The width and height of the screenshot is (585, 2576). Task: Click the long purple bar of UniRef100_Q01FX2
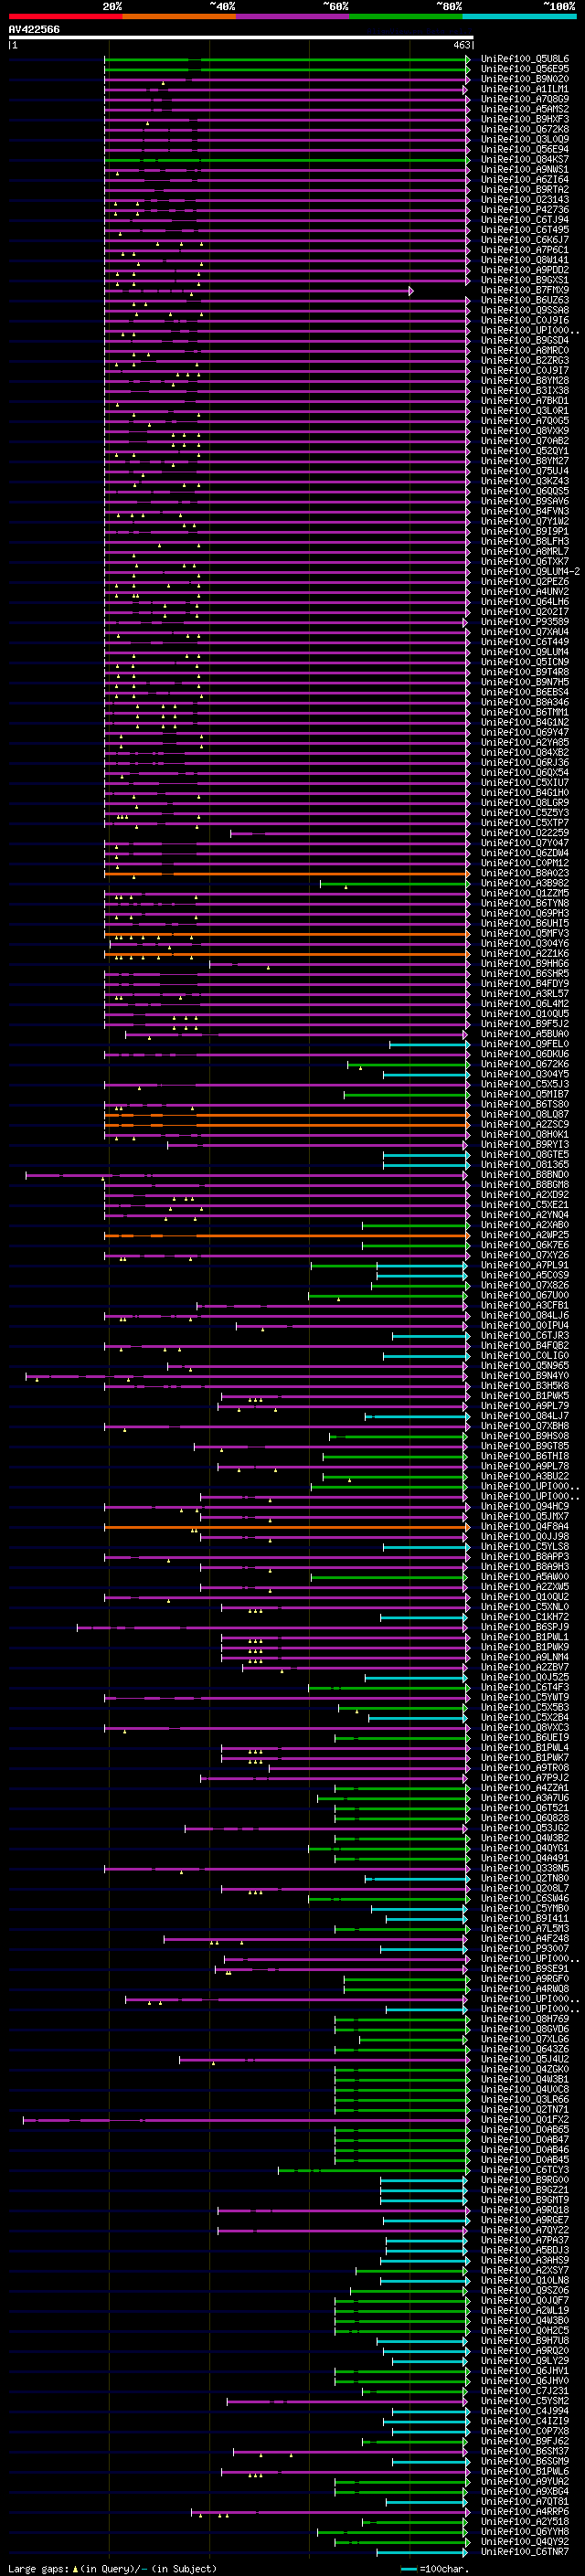246,2120
